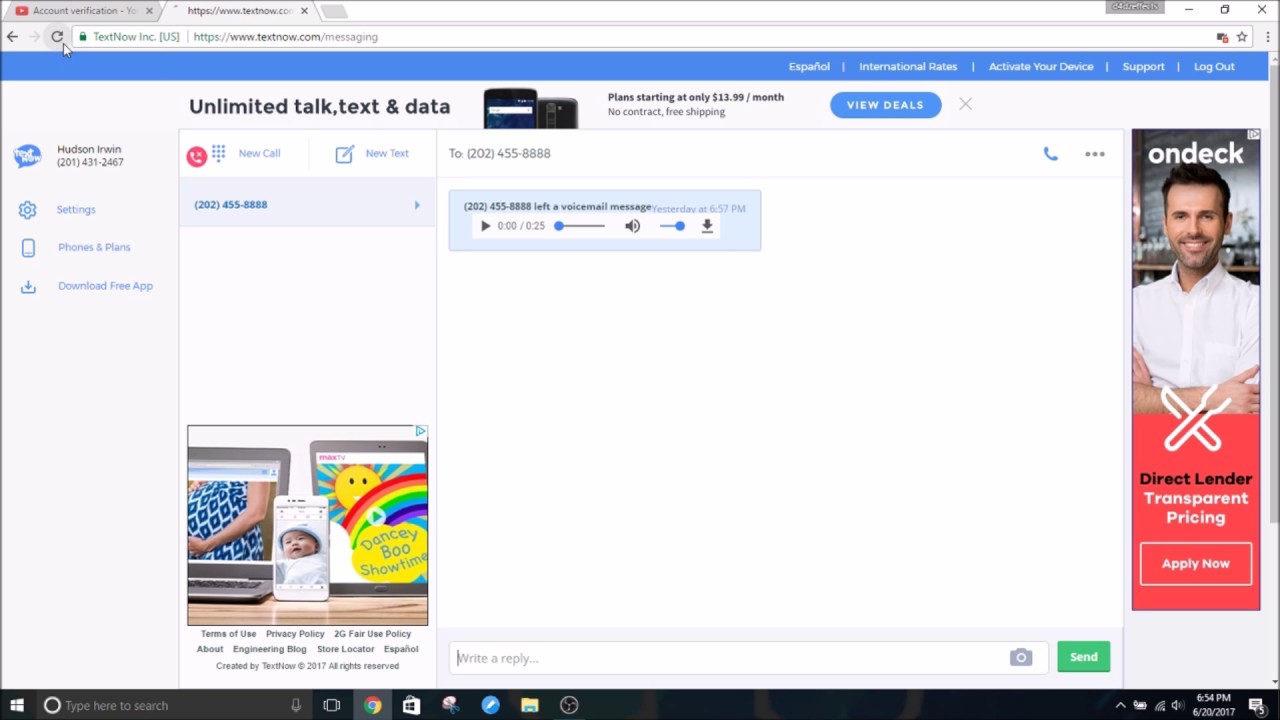This screenshot has width=1280, height=720.
Task: Start a New Text
Action: [387, 154]
